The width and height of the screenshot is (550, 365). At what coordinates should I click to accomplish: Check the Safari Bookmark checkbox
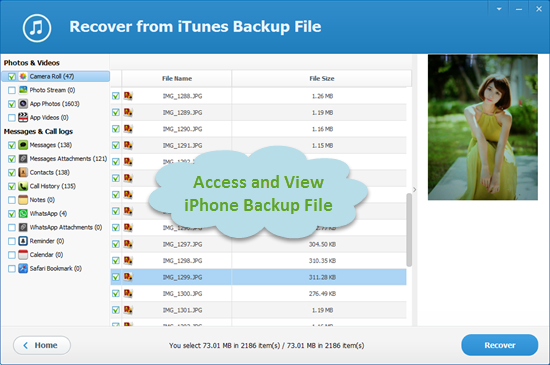pyautogui.click(x=12, y=269)
